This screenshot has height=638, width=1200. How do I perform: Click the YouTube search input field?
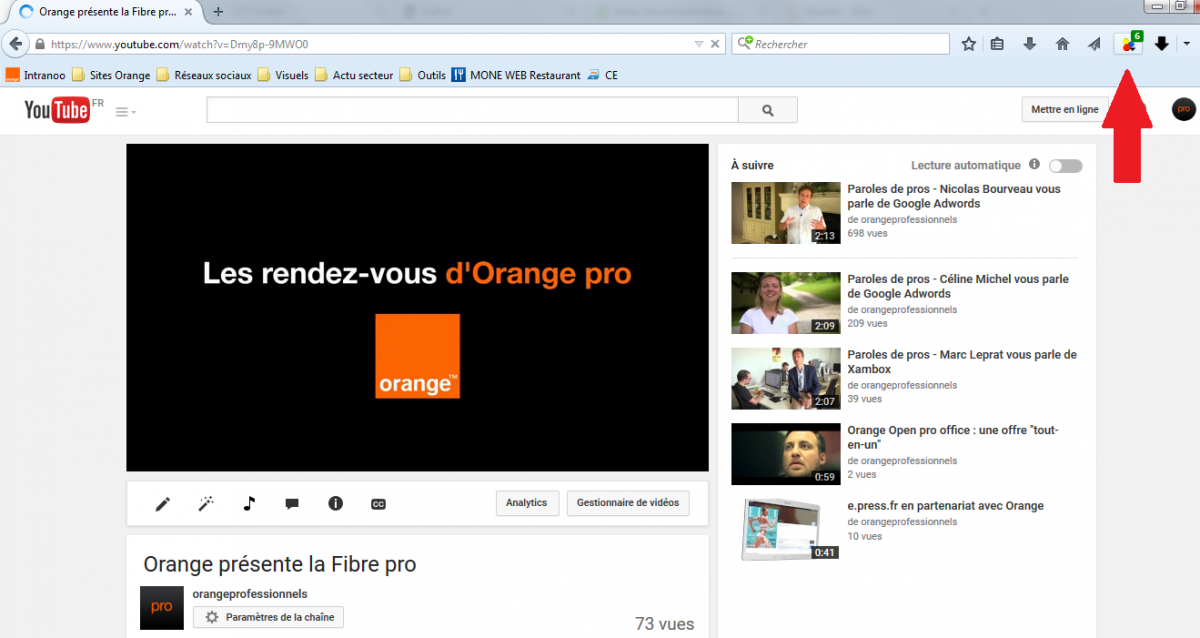coord(472,110)
